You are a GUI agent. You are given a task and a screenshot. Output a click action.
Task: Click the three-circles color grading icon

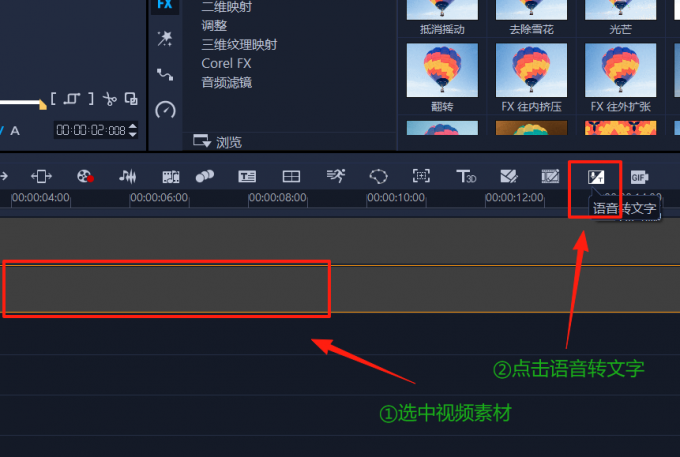pos(205,176)
